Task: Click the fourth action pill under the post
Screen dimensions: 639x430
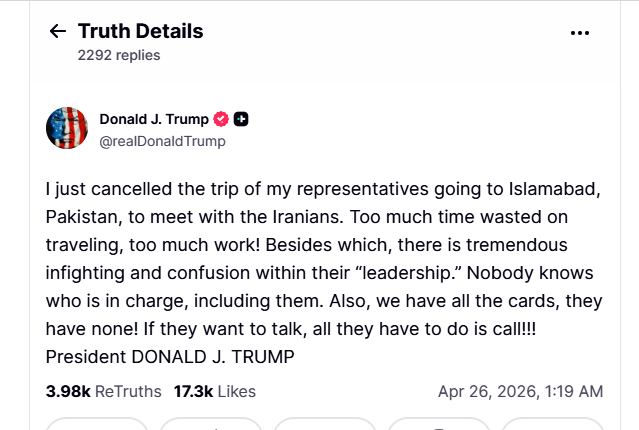Action: [438, 424]
